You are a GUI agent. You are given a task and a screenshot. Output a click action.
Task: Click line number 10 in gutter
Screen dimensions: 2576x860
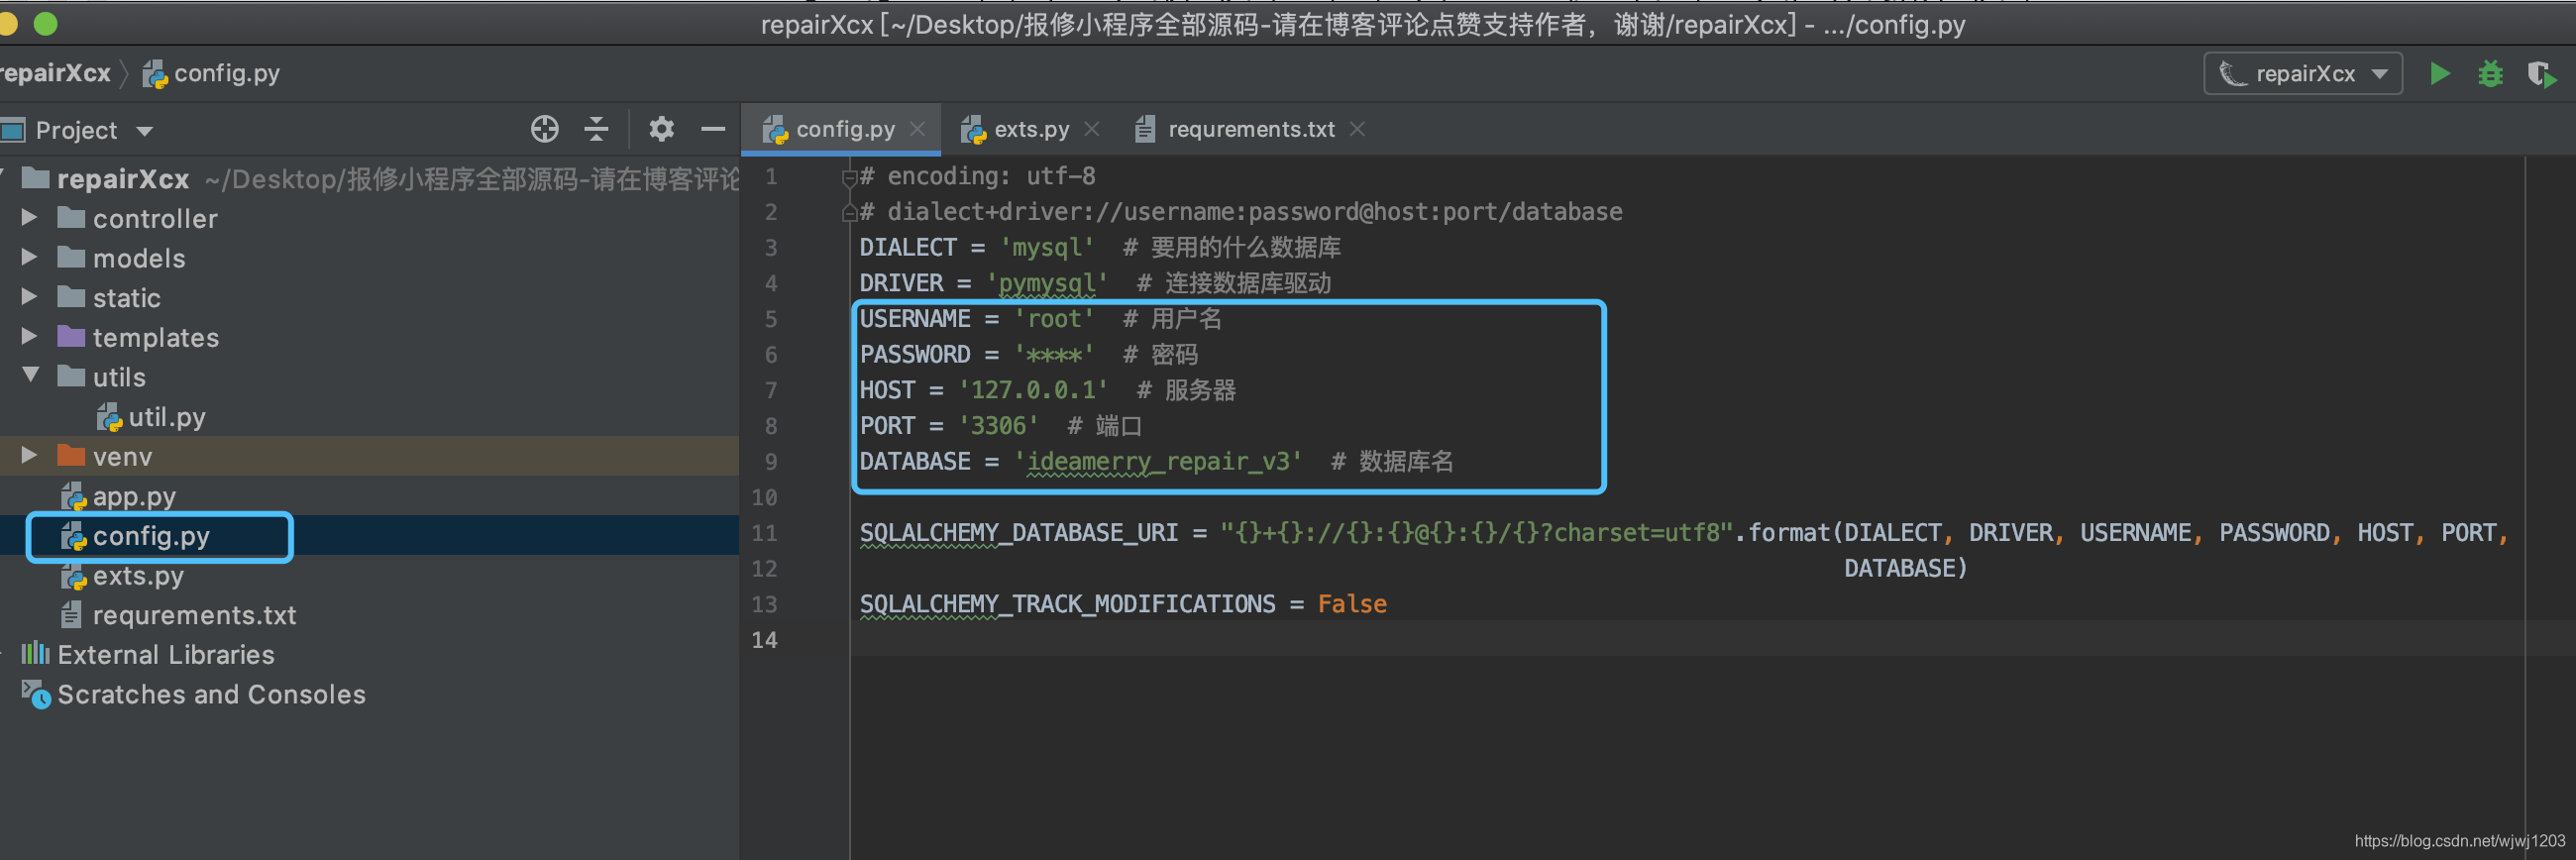tap(764, 498)
